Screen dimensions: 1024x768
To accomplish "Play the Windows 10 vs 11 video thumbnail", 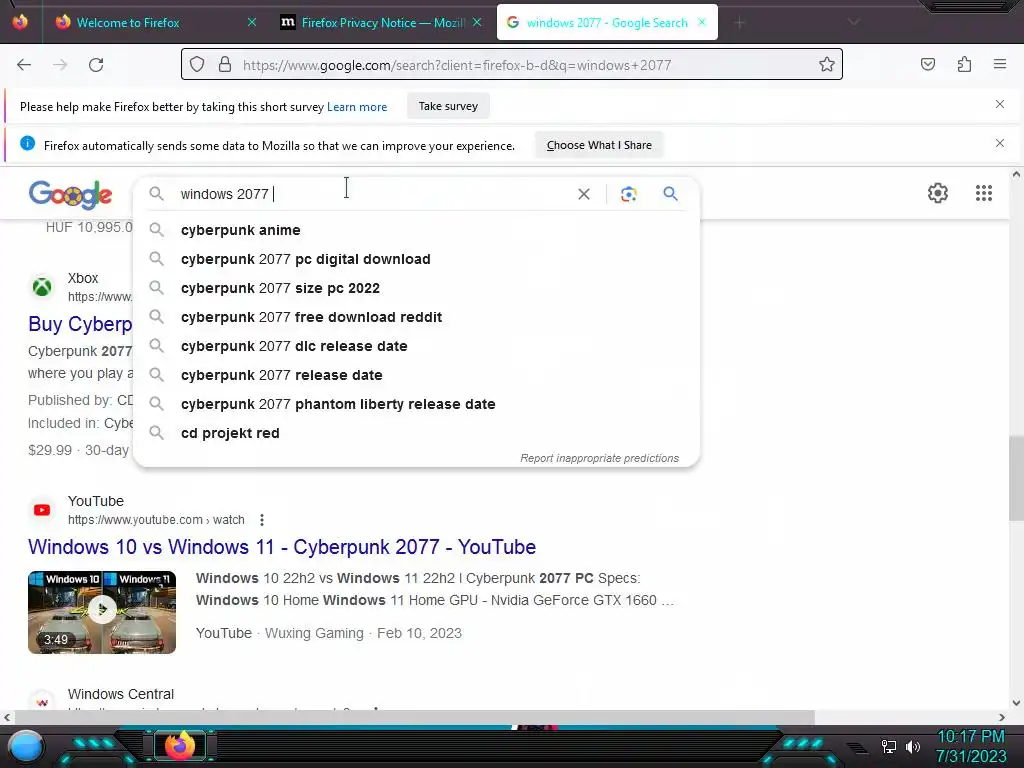I will (x=102, y=612).
